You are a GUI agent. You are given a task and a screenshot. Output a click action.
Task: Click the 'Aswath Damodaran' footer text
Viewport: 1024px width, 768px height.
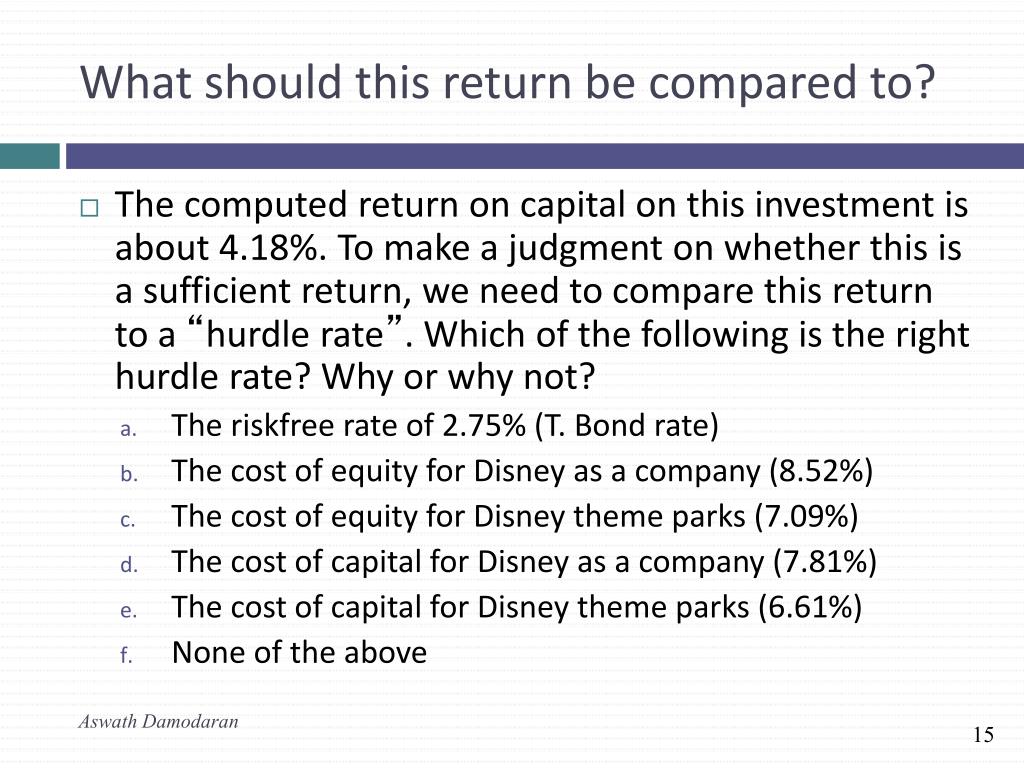158,722
